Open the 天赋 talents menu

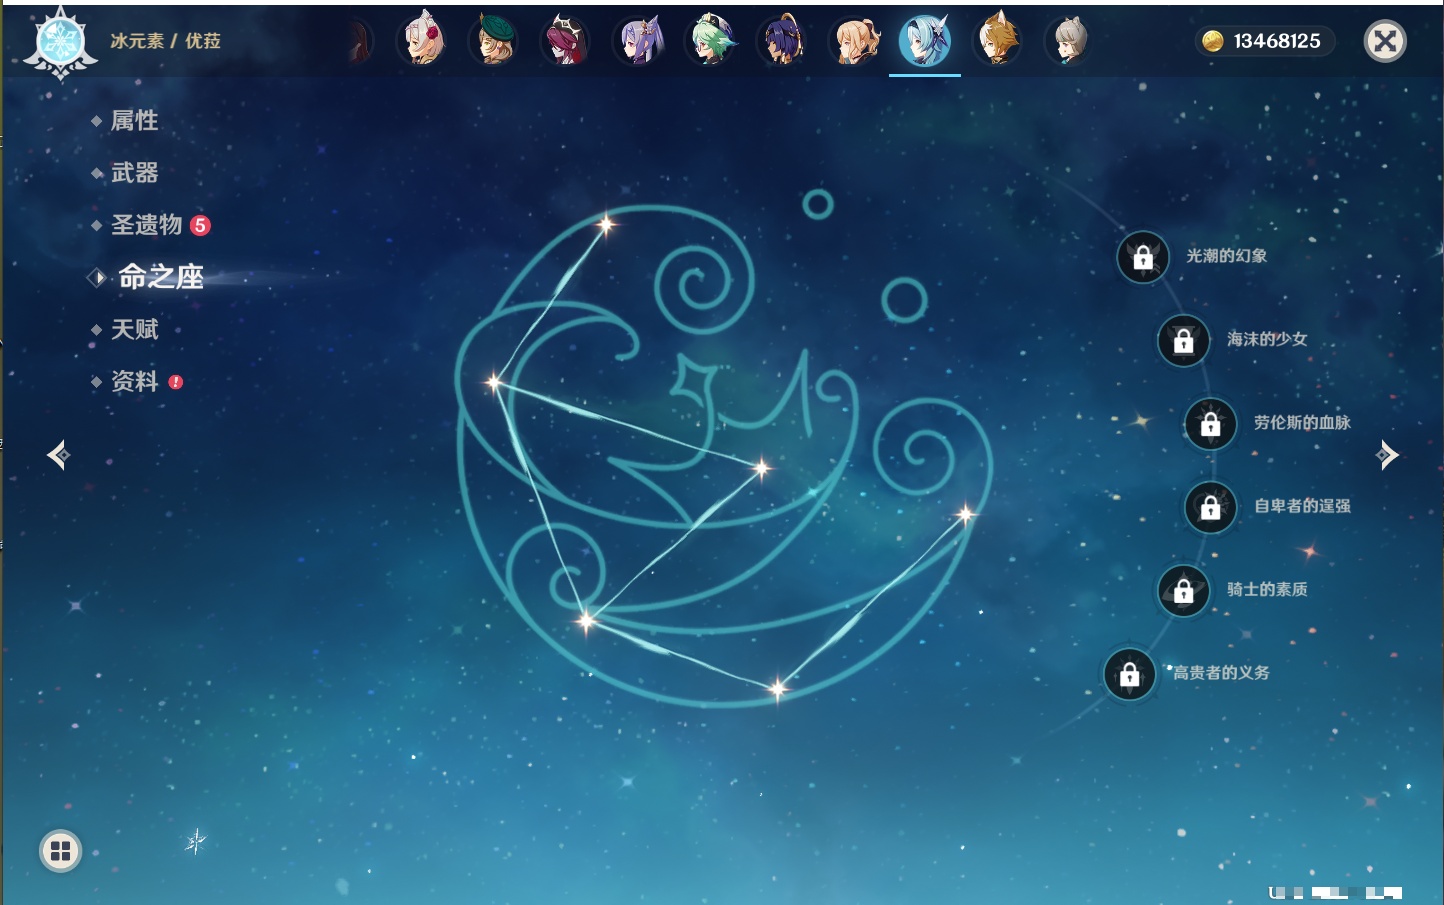tap(134, 329)
